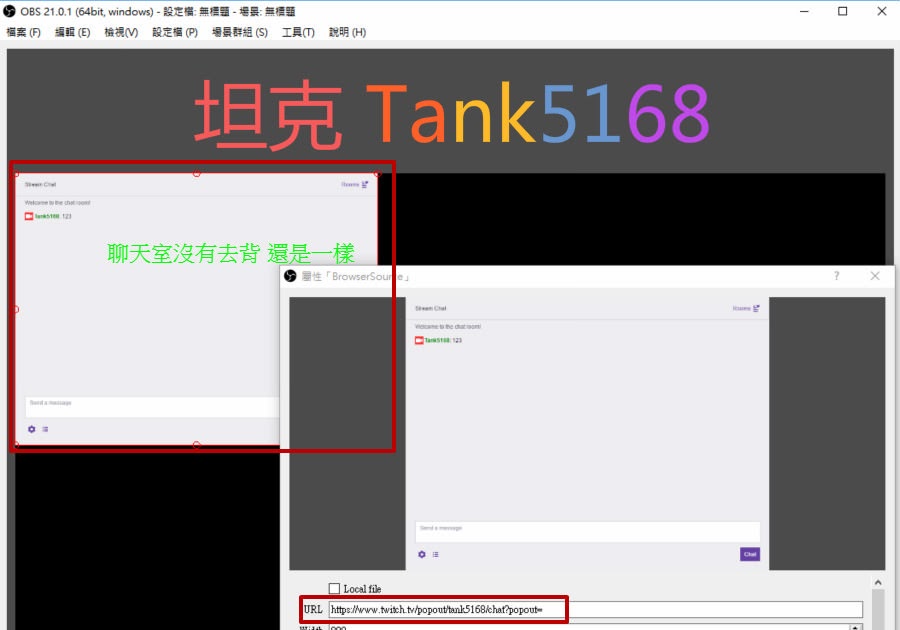
Task: Open the 工具(T) menu
Action: pos(298,32)
